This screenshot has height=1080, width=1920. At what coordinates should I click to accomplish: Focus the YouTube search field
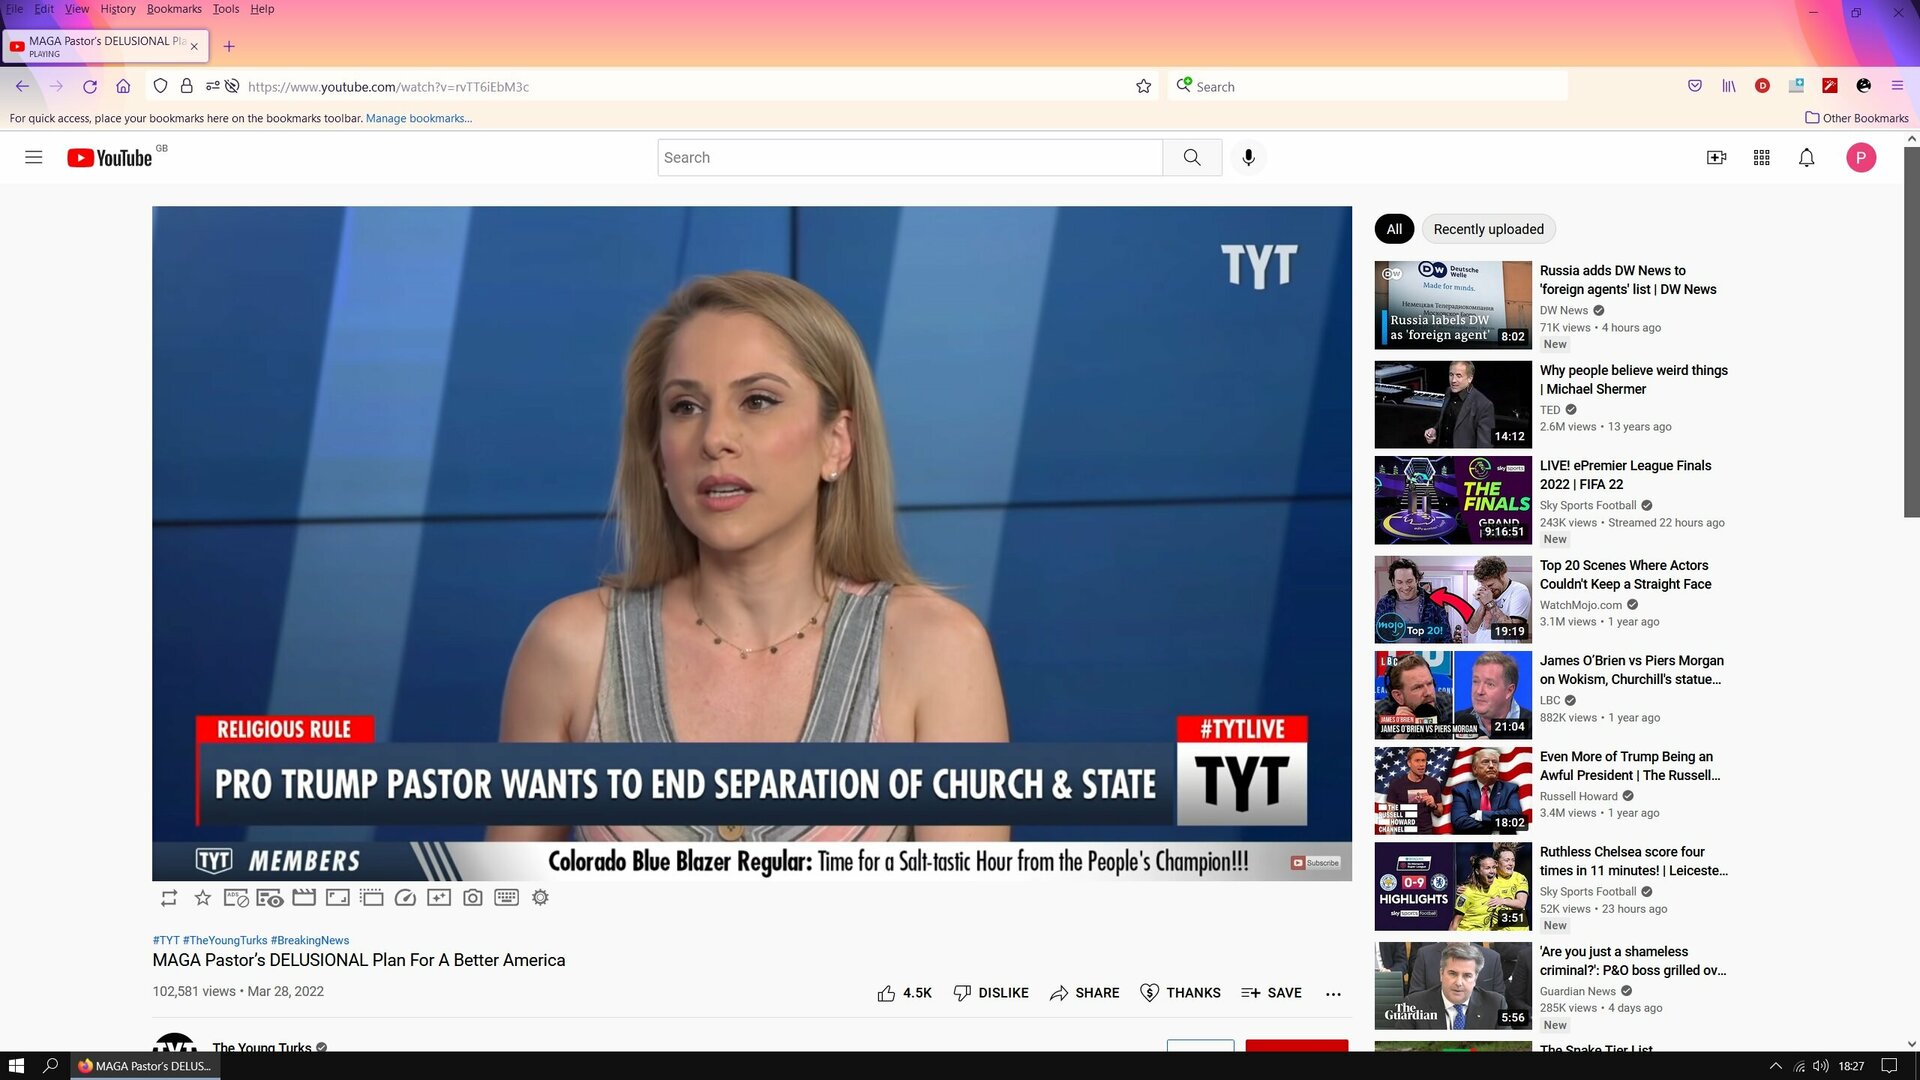tap(910, 157)
